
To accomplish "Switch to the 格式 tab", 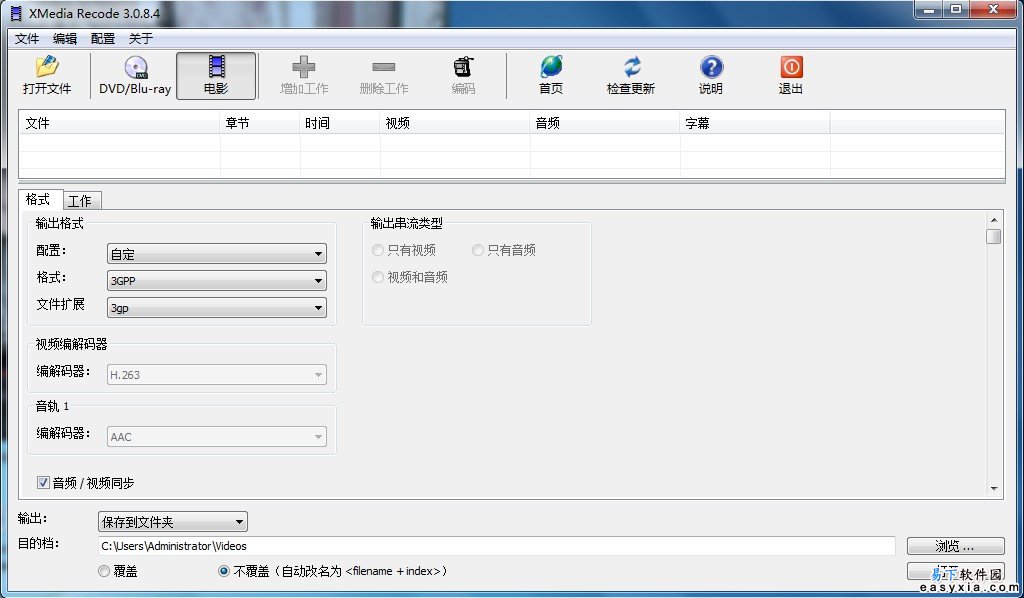I will (x=38, y=200).
